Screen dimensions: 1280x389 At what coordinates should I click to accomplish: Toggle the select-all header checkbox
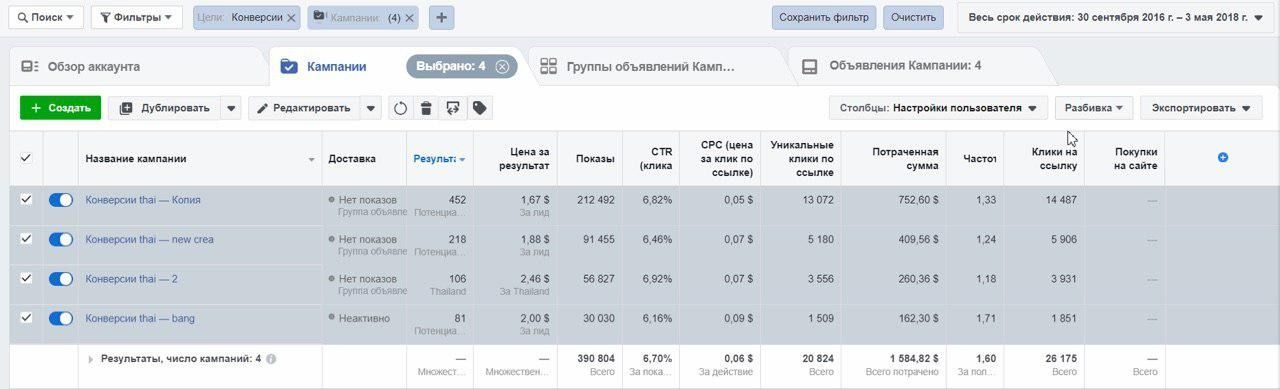click(x=27, y=158)
